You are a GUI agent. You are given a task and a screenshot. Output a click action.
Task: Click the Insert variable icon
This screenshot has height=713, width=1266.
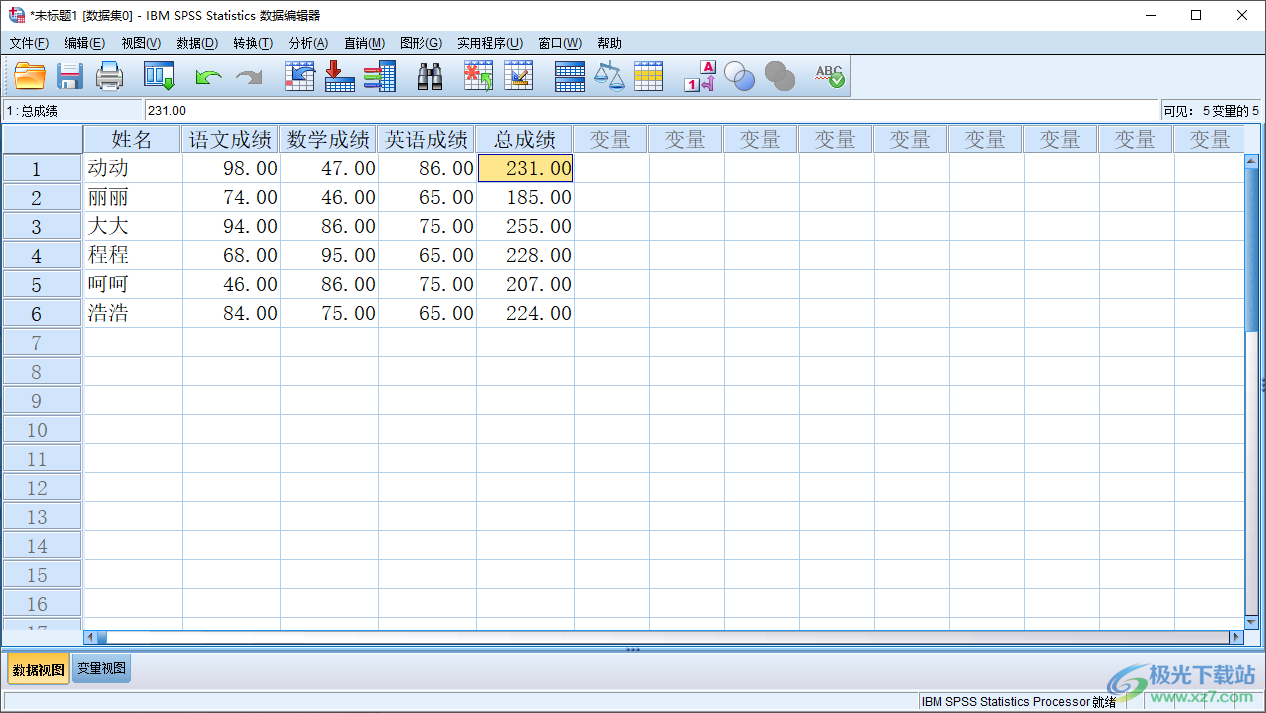point(519,76)
